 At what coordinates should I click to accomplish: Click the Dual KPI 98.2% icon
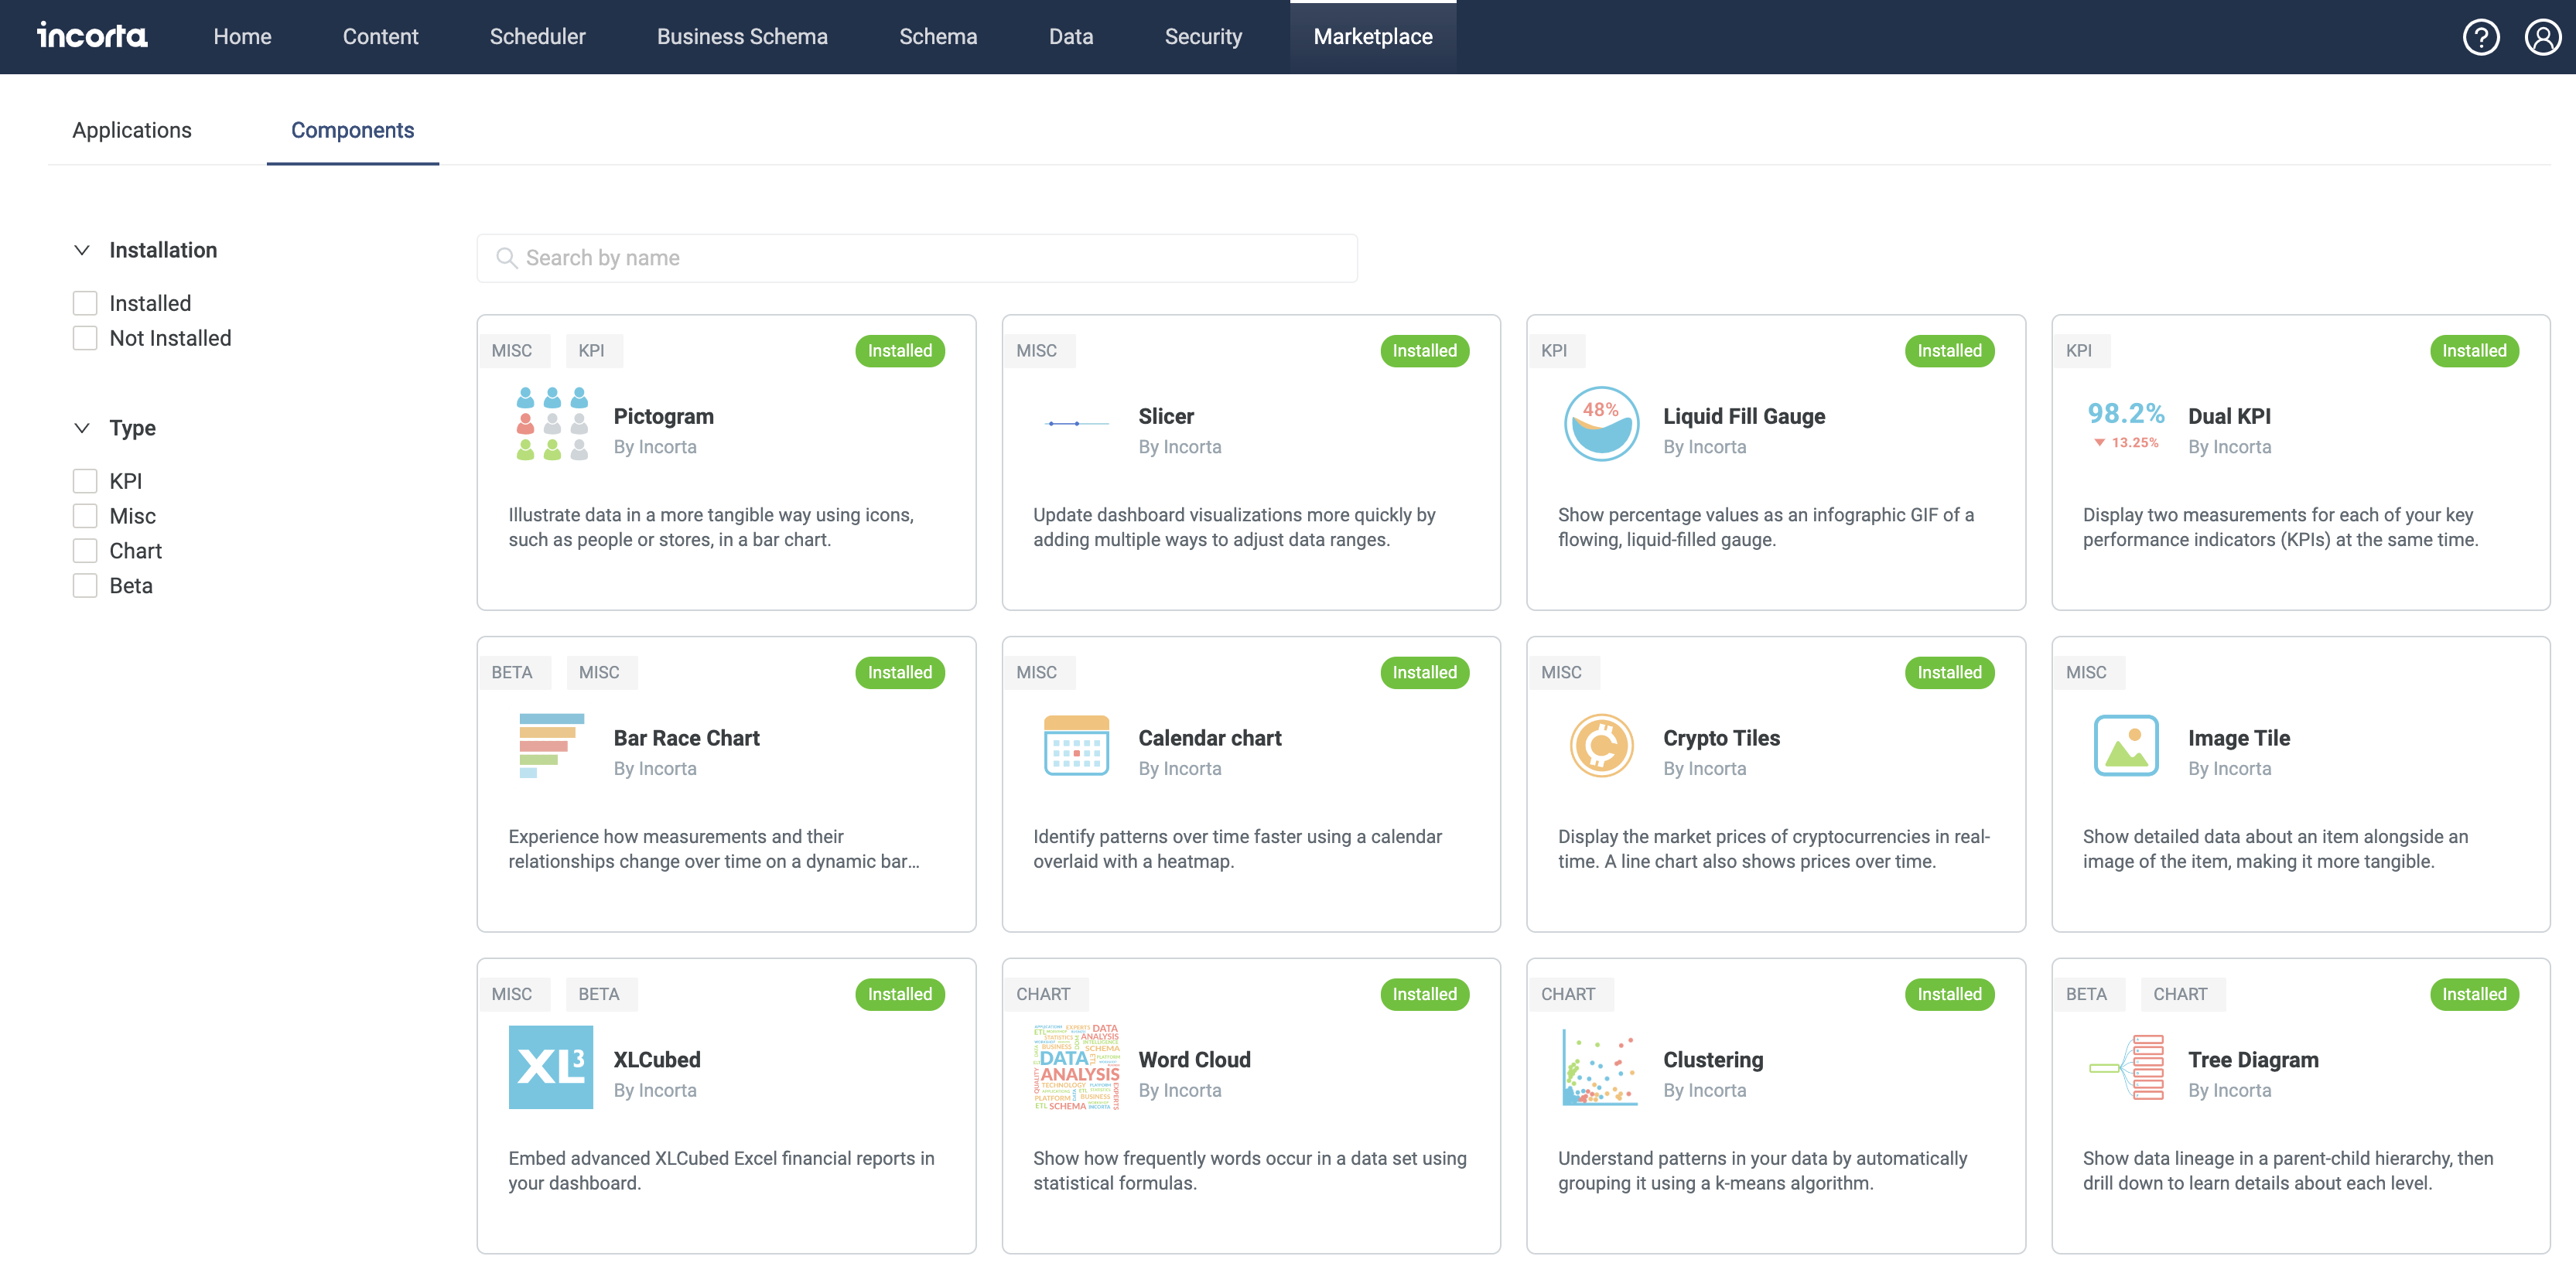tap(2125, 424)
